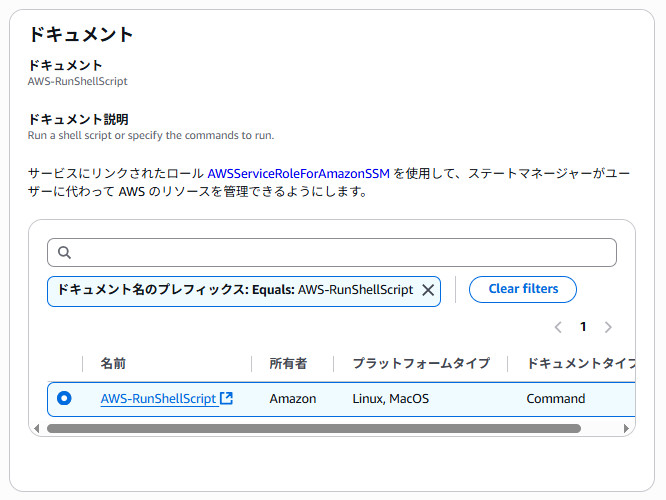666x500 pixels.
Task: Click scrollbar right arrow
Action: click(x=626, y=428)
